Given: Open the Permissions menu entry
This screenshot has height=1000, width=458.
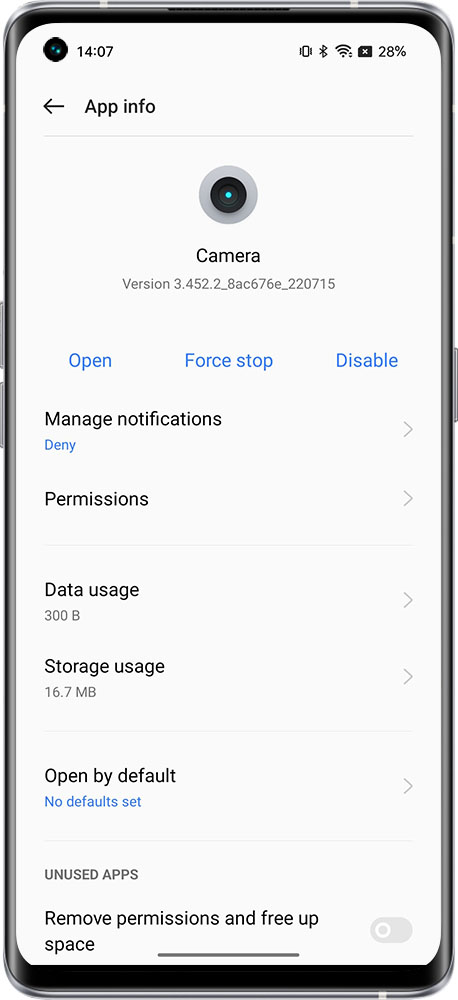Looking at the screenshot, I should [x=228, y=499].
